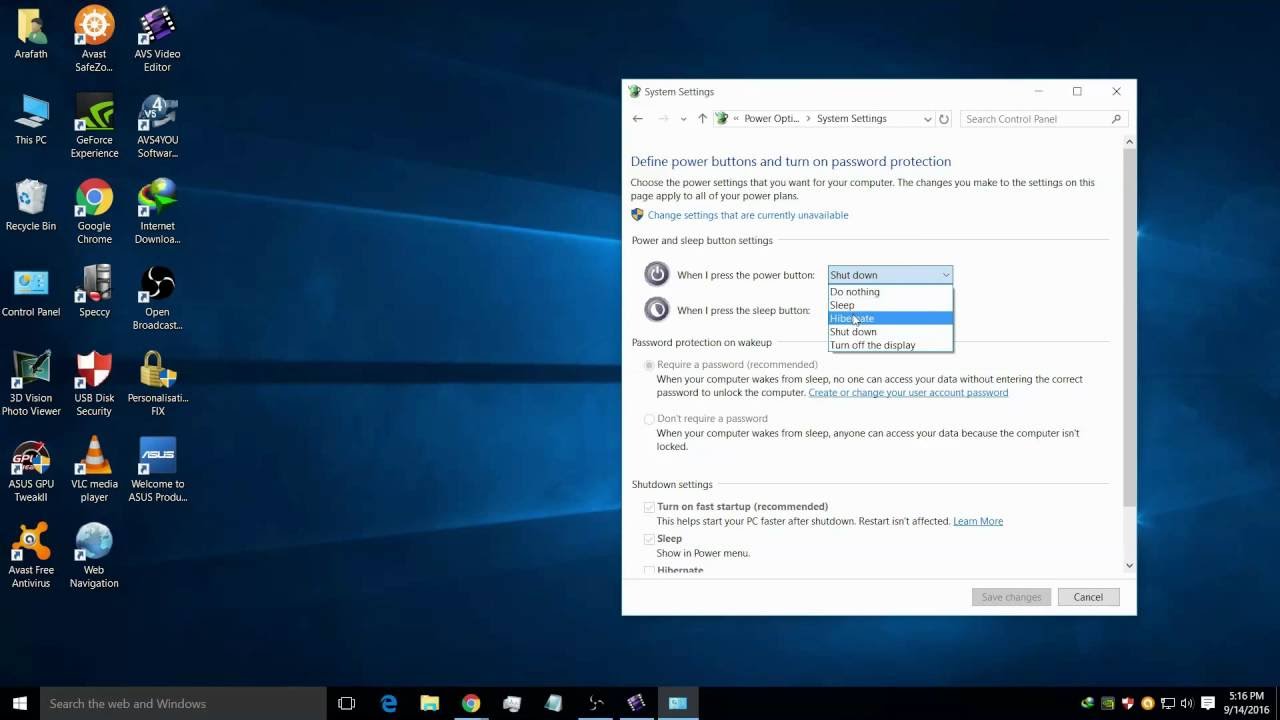Select GeForce Experience desktop shortcut

coord(94,126)
